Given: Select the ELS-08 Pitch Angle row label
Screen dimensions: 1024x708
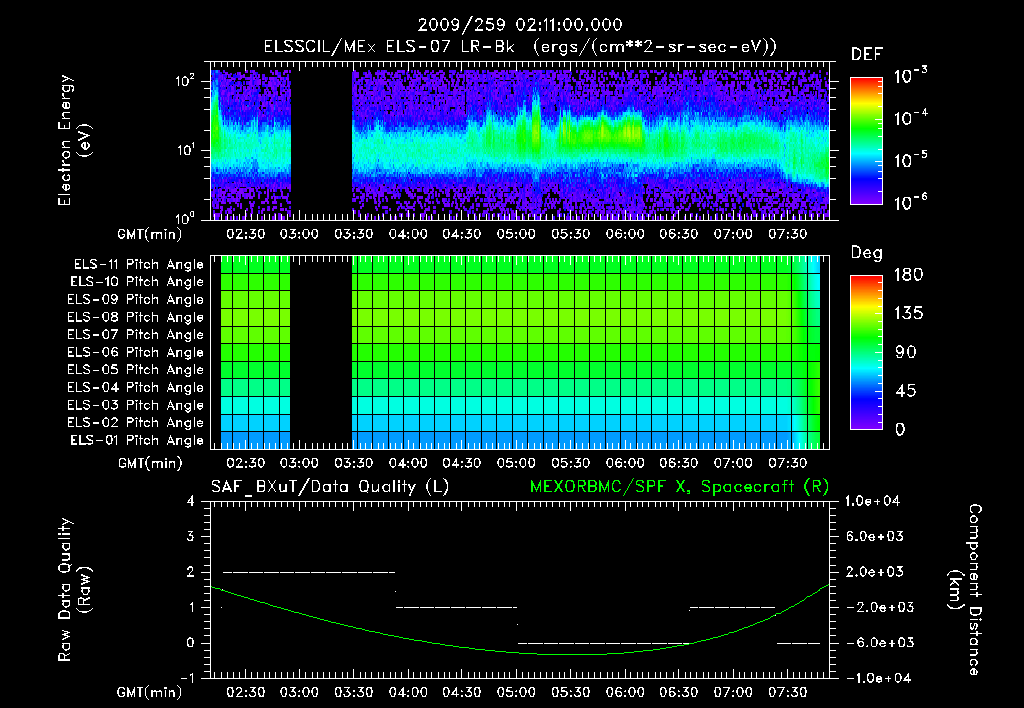Looking at the screenshot, I should point(135,317).
